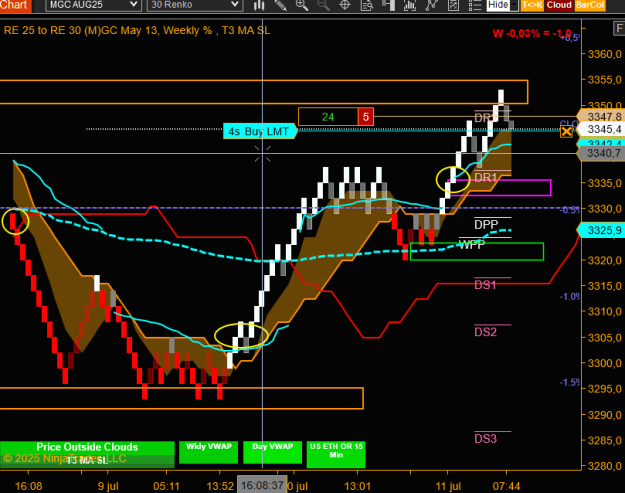Click the 3325,9 cyan price marker

click(x=600, y=230)
